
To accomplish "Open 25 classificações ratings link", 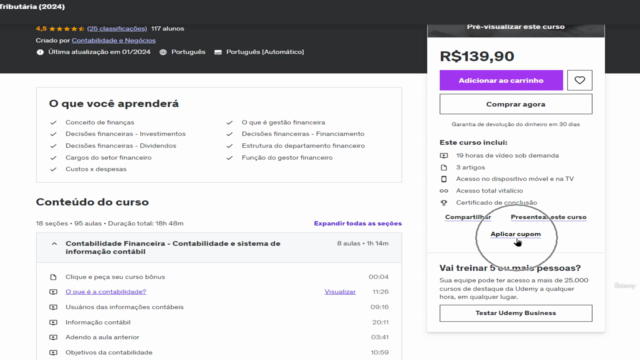I will 117,29.
